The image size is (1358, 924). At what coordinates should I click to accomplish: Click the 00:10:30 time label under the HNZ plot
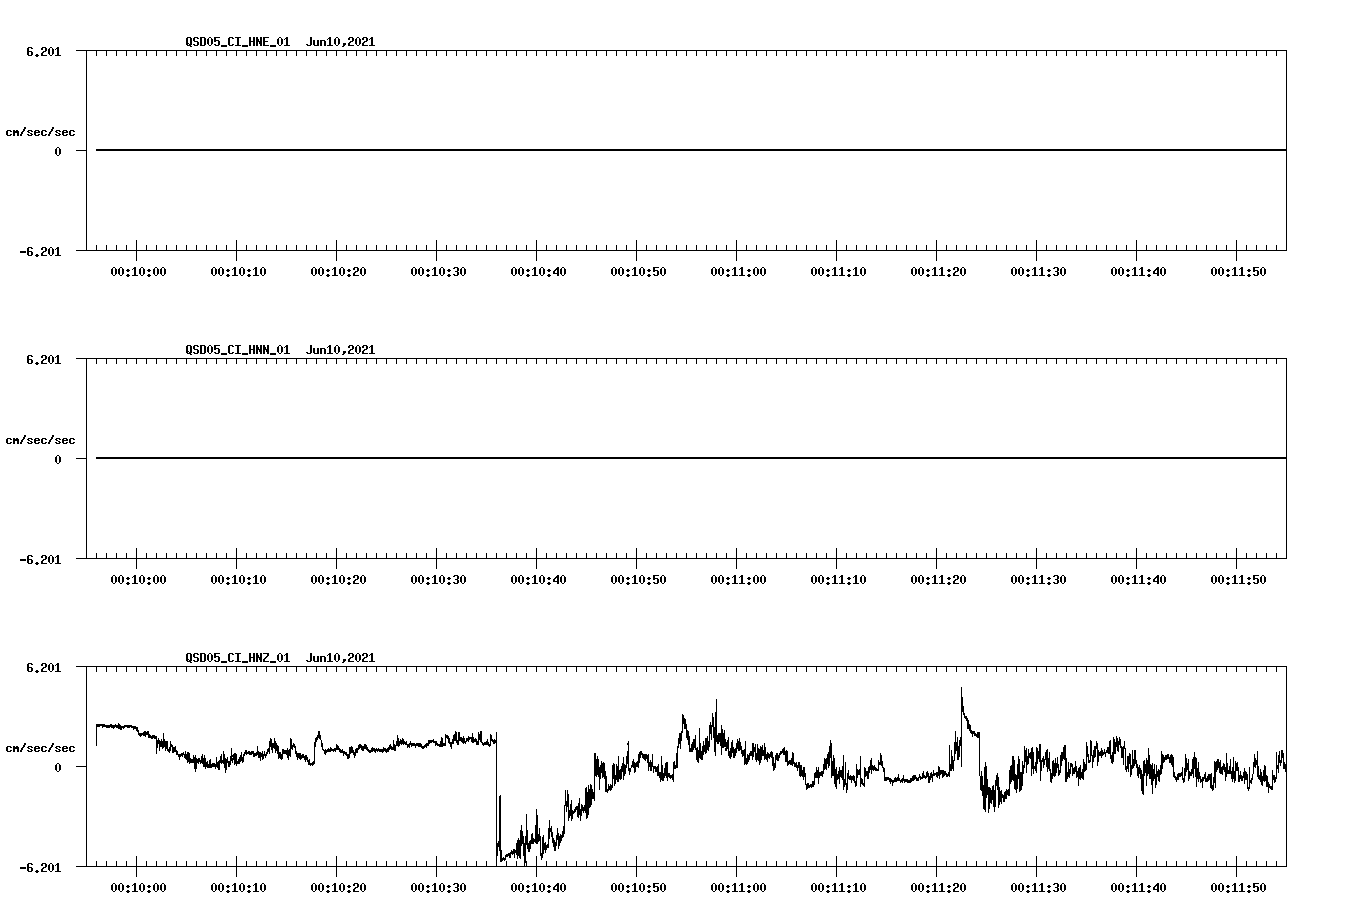(438, 887)
